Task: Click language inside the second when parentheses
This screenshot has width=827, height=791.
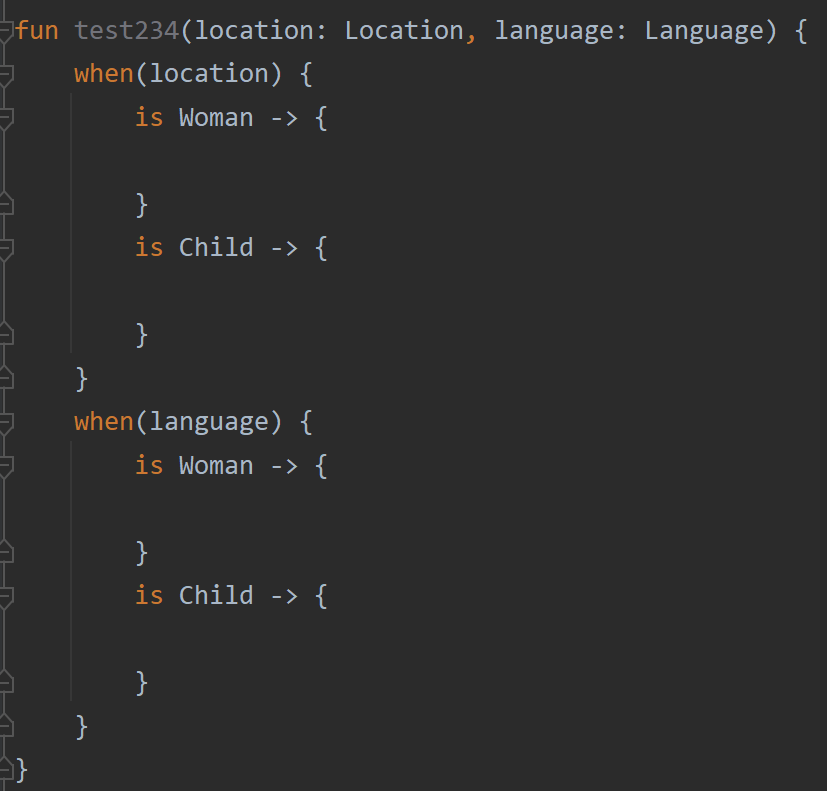Action: (x=209, y=423)
